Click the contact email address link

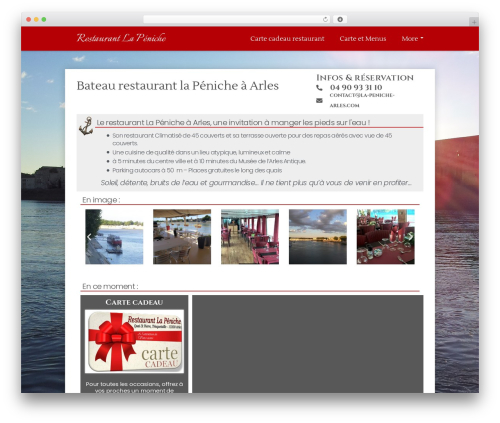pyautogui.click(x=362, y=100)
